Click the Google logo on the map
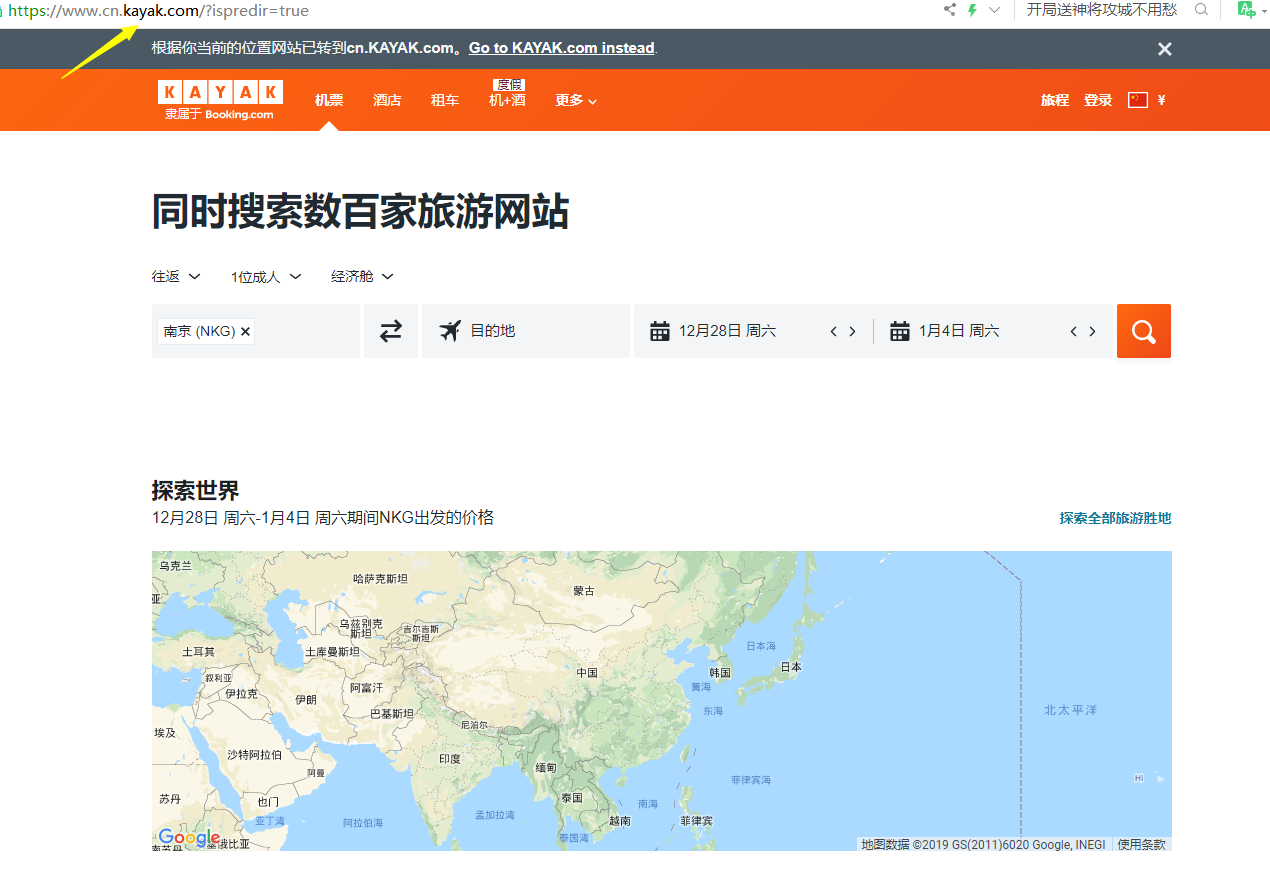This screenshot has width=1270, height=877. [189, 838]
